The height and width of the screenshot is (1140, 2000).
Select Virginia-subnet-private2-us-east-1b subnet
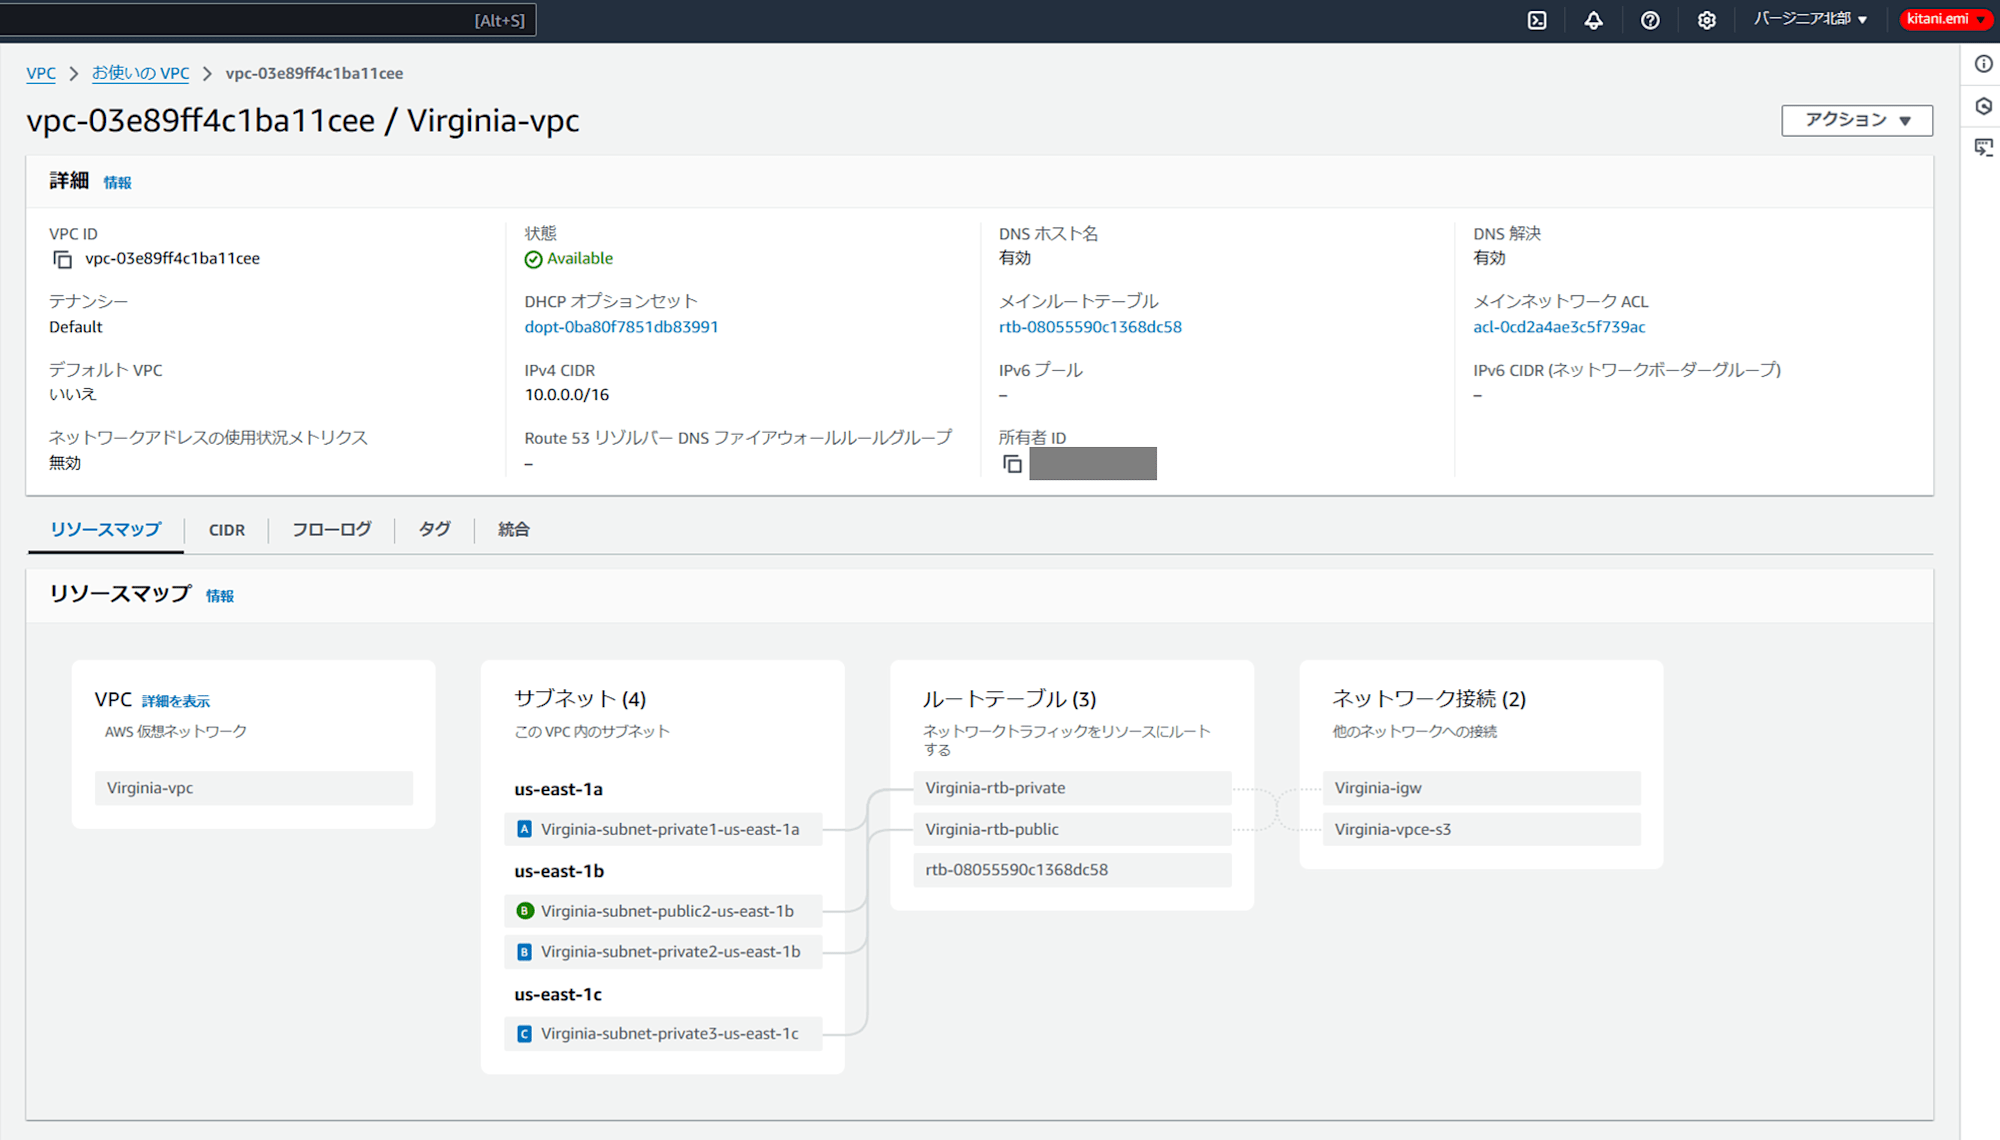tap(663, 952)
